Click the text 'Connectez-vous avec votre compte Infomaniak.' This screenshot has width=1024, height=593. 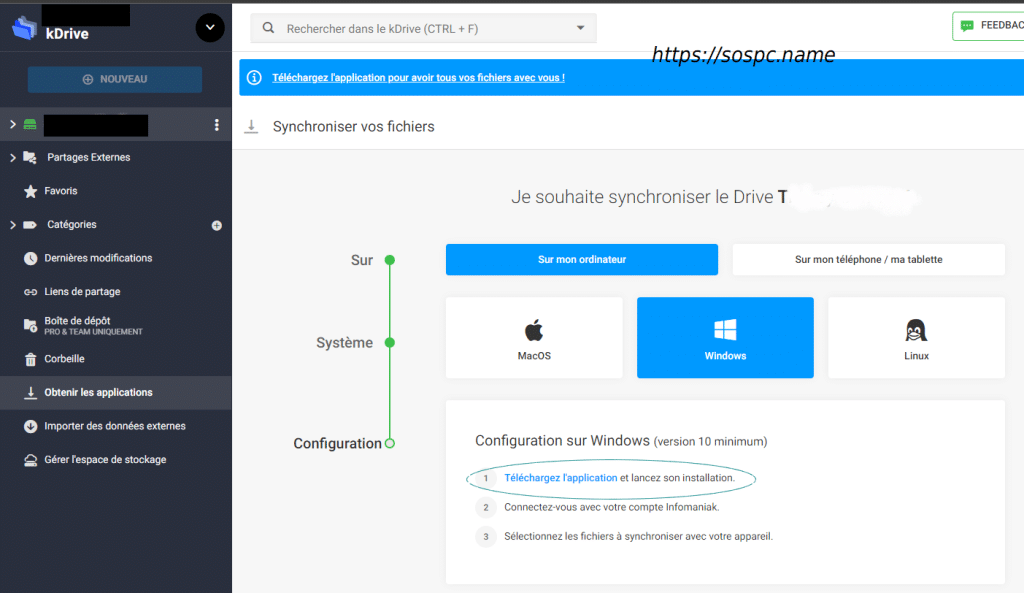point(611,507)
